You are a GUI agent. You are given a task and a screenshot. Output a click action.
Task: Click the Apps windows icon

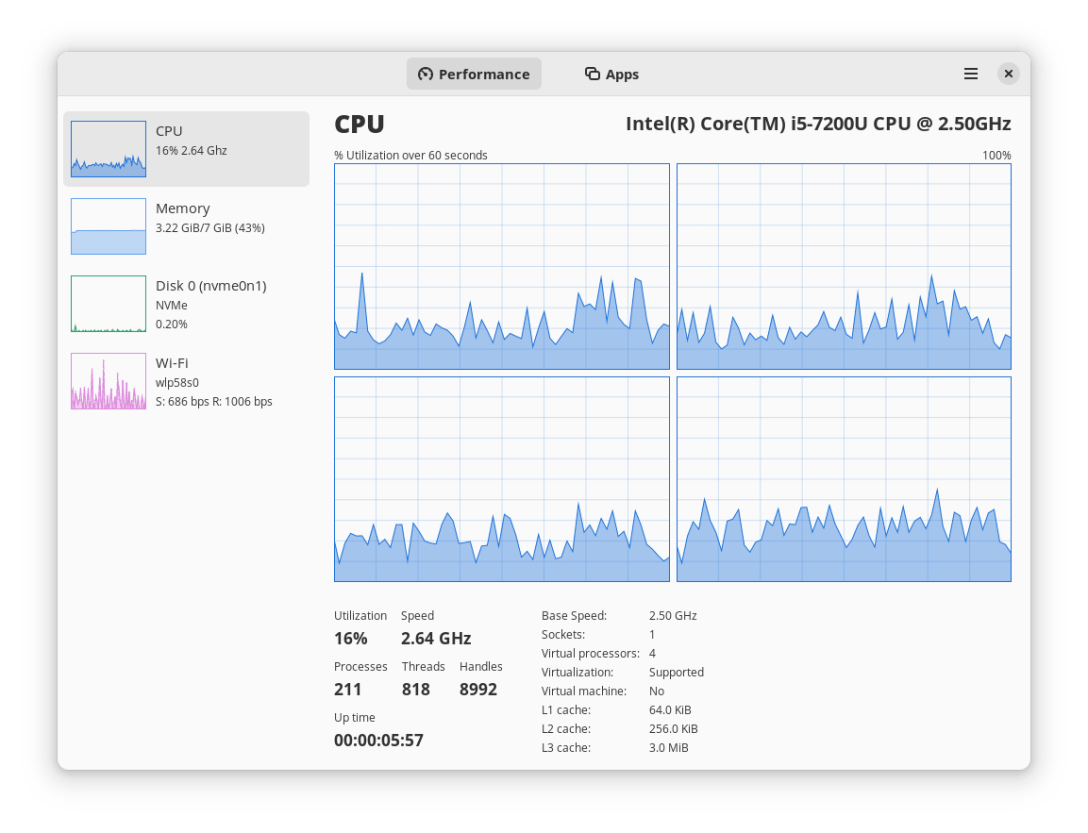click(x=592, y=74)
